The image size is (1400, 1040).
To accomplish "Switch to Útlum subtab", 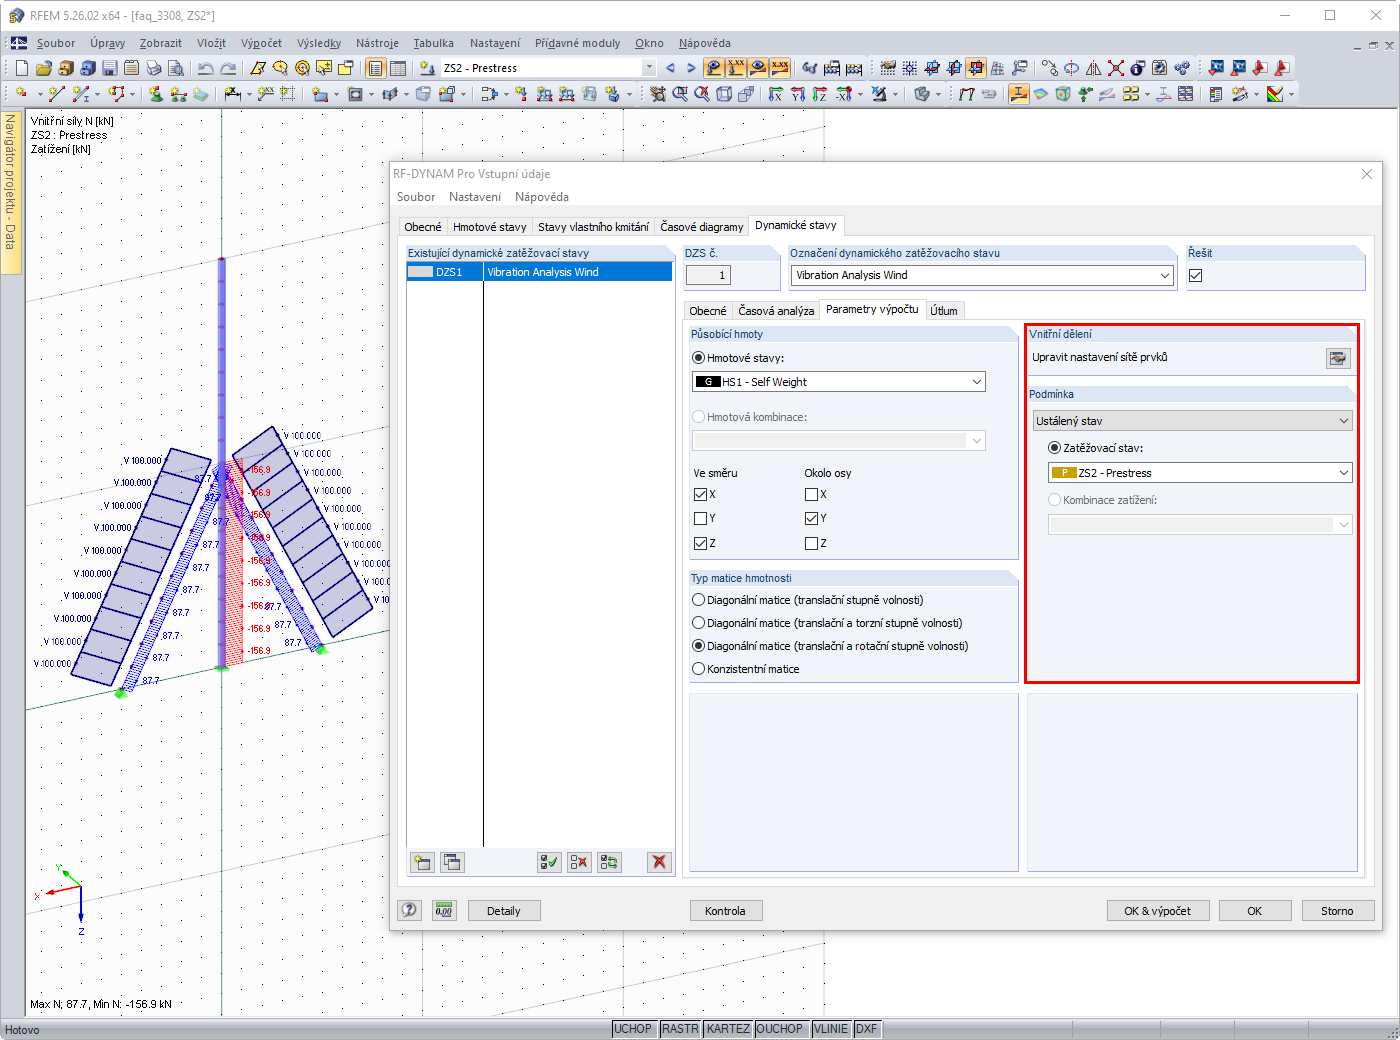I will click(x=944, y=311).
